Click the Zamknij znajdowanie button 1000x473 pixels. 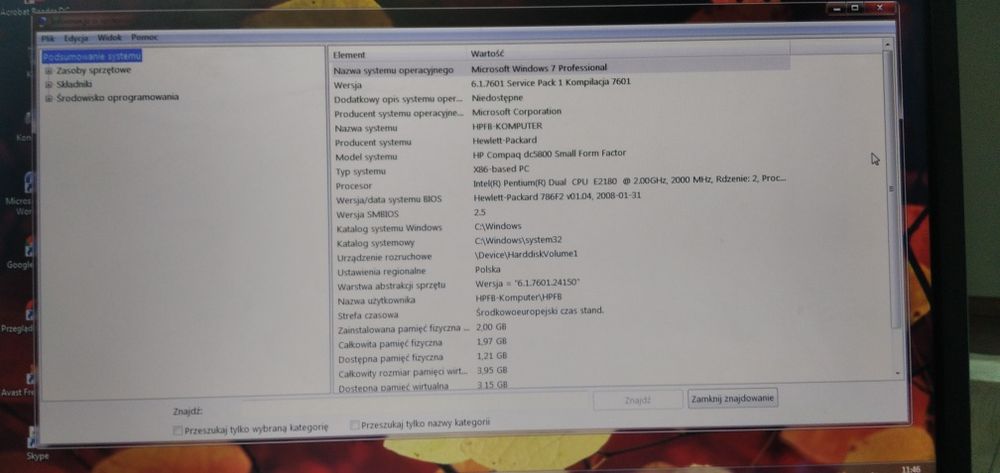733,398
